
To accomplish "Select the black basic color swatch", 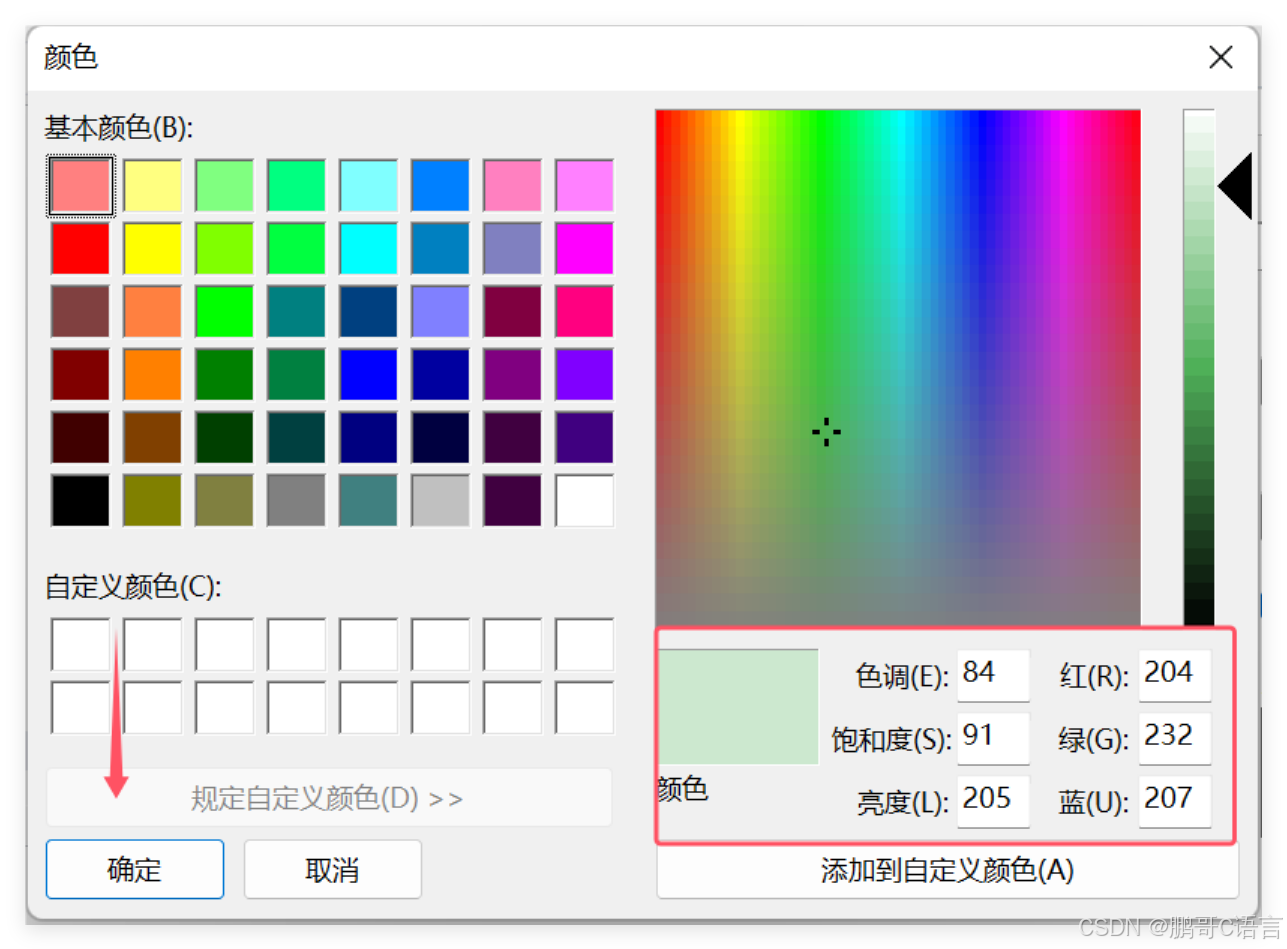I will click(x=80, y=500).
